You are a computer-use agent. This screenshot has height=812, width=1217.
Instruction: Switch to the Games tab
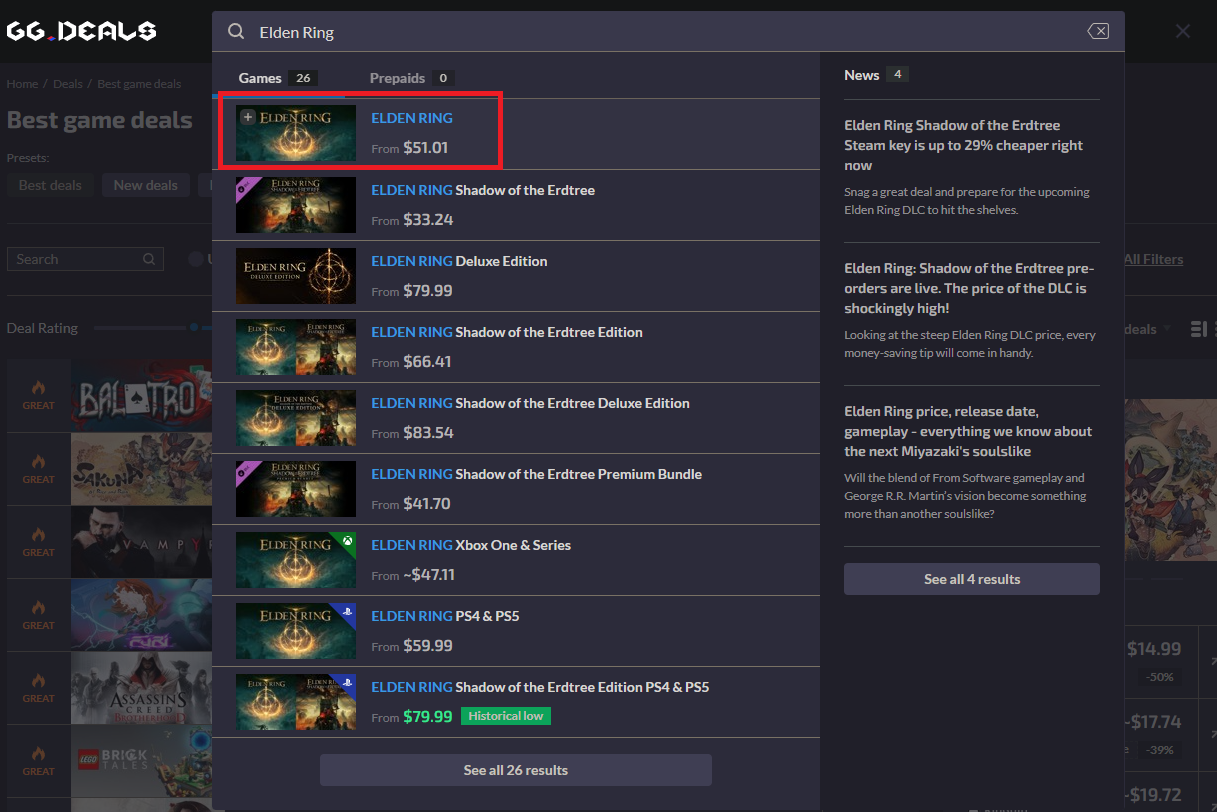[278, 78]
